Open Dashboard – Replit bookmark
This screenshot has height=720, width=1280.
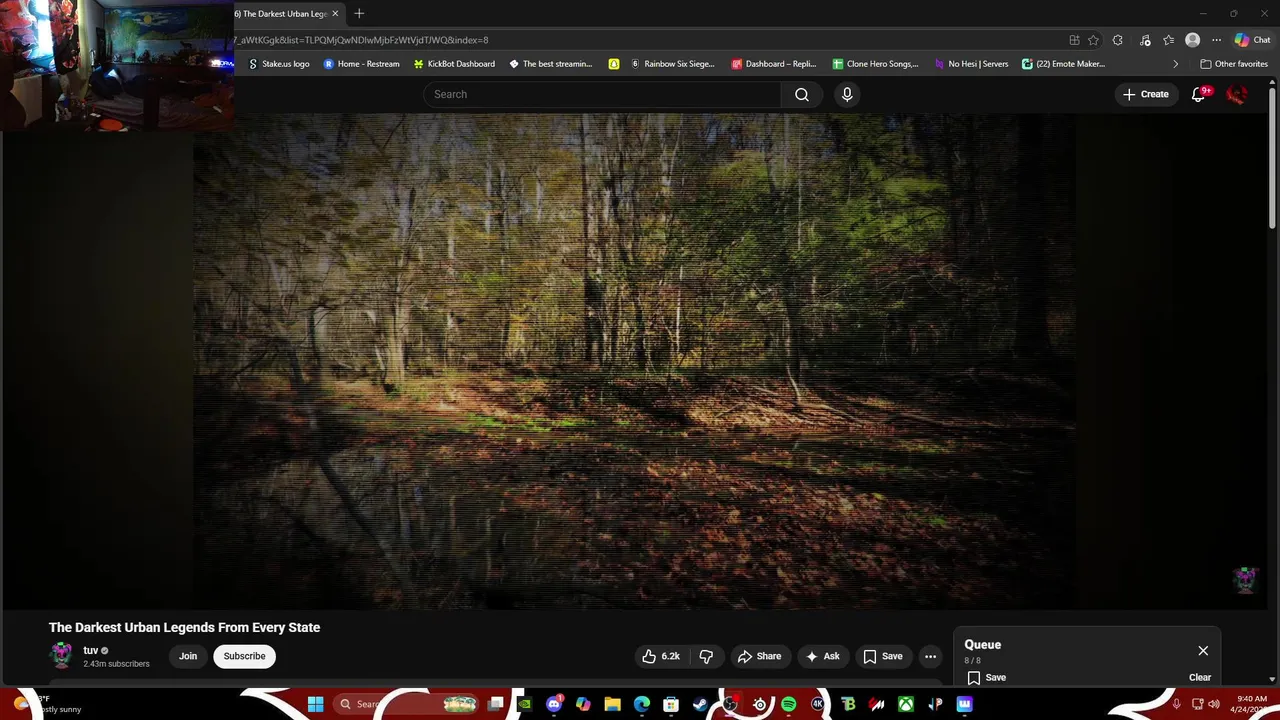[774, 64]
